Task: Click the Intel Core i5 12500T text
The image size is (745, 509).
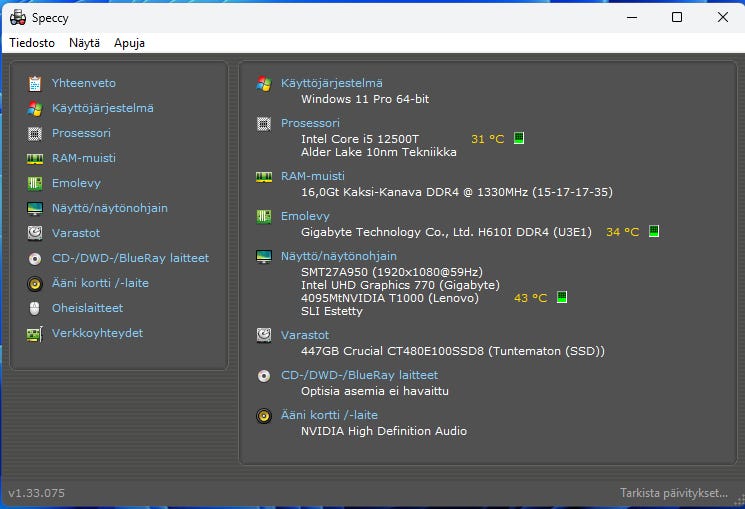Action: click(360, 139)
